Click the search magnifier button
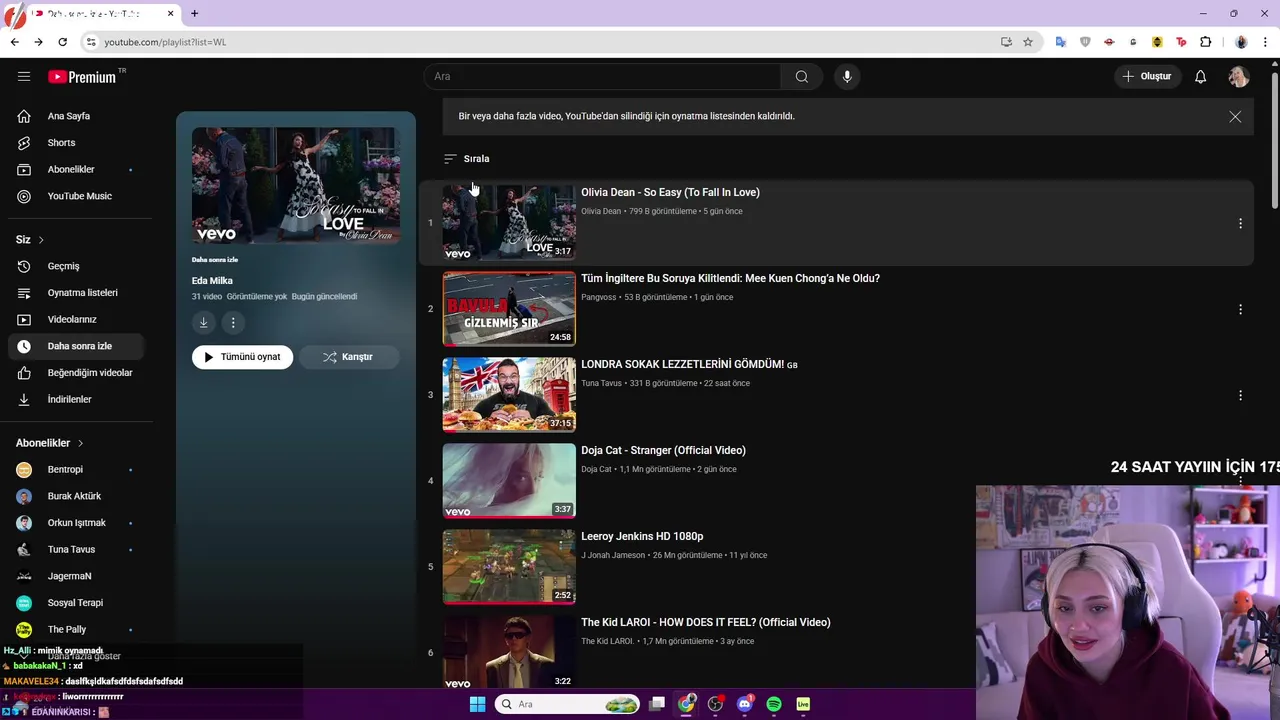 click(x=801, y=76)
